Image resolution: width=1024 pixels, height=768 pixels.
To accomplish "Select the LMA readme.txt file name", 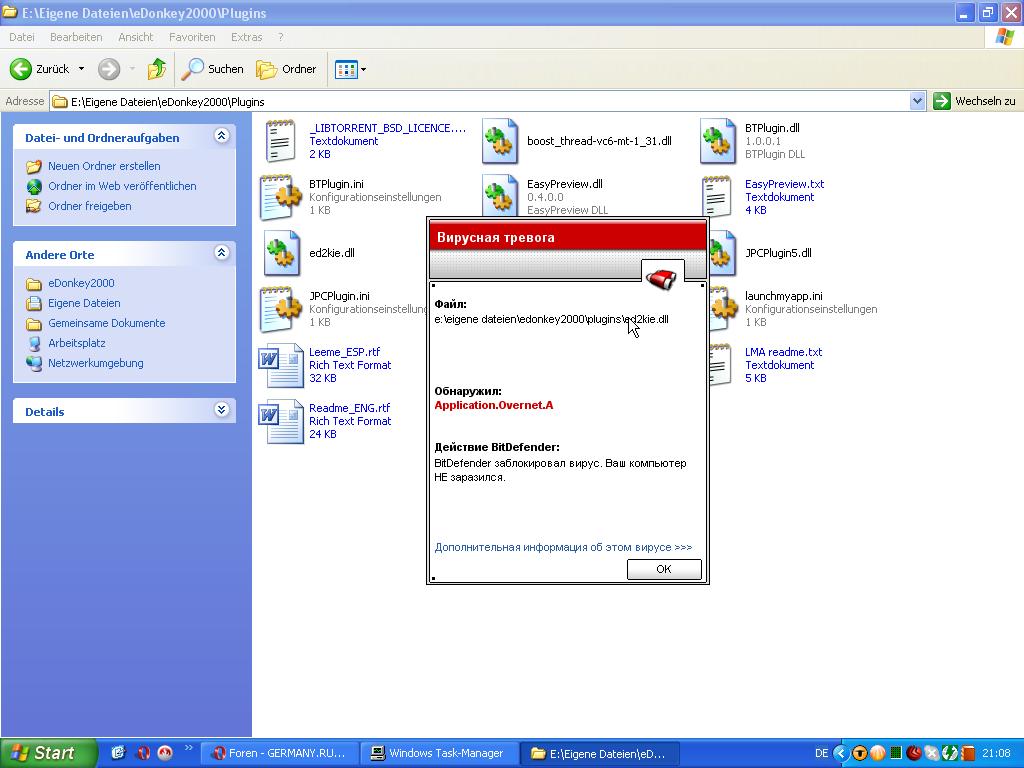I will click(783, 352).
